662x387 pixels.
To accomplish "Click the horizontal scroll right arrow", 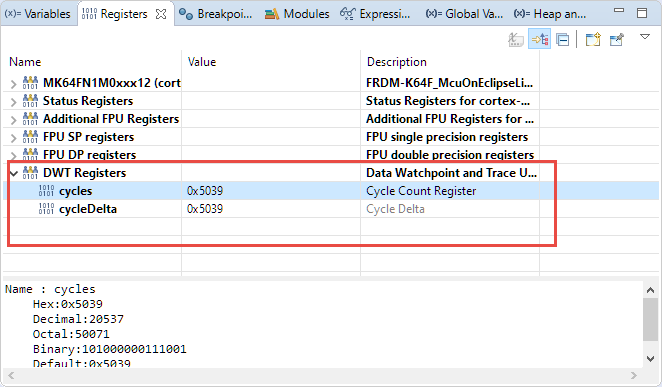I will pos(633,375).
